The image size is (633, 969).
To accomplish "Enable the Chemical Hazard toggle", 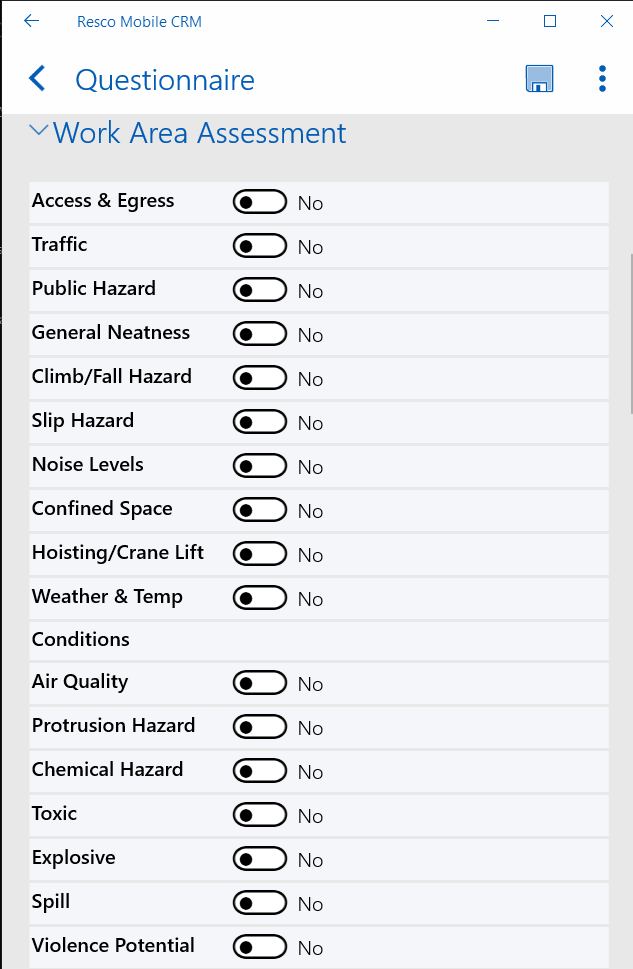I will tap(260, 771).
